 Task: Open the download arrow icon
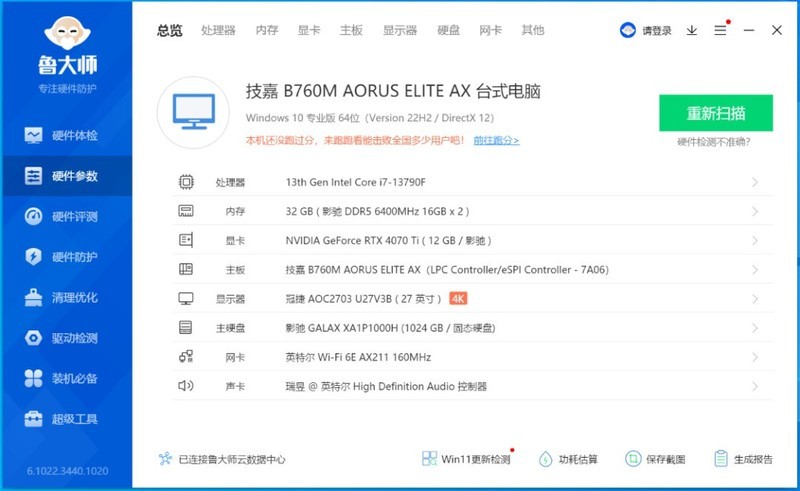(692, 31)
